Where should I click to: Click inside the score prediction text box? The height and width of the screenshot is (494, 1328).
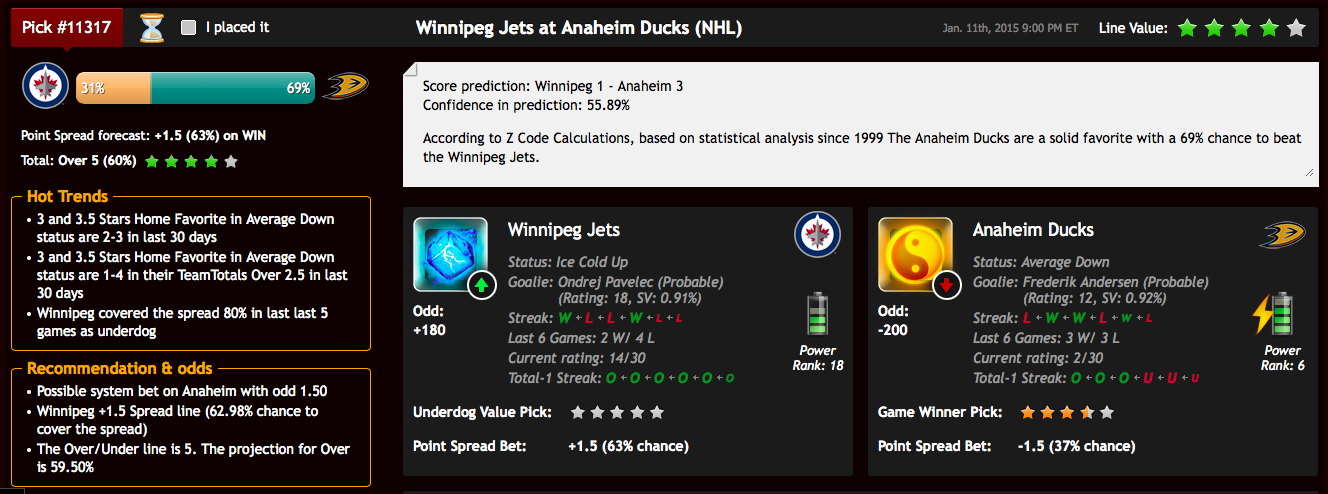point(861,125)
